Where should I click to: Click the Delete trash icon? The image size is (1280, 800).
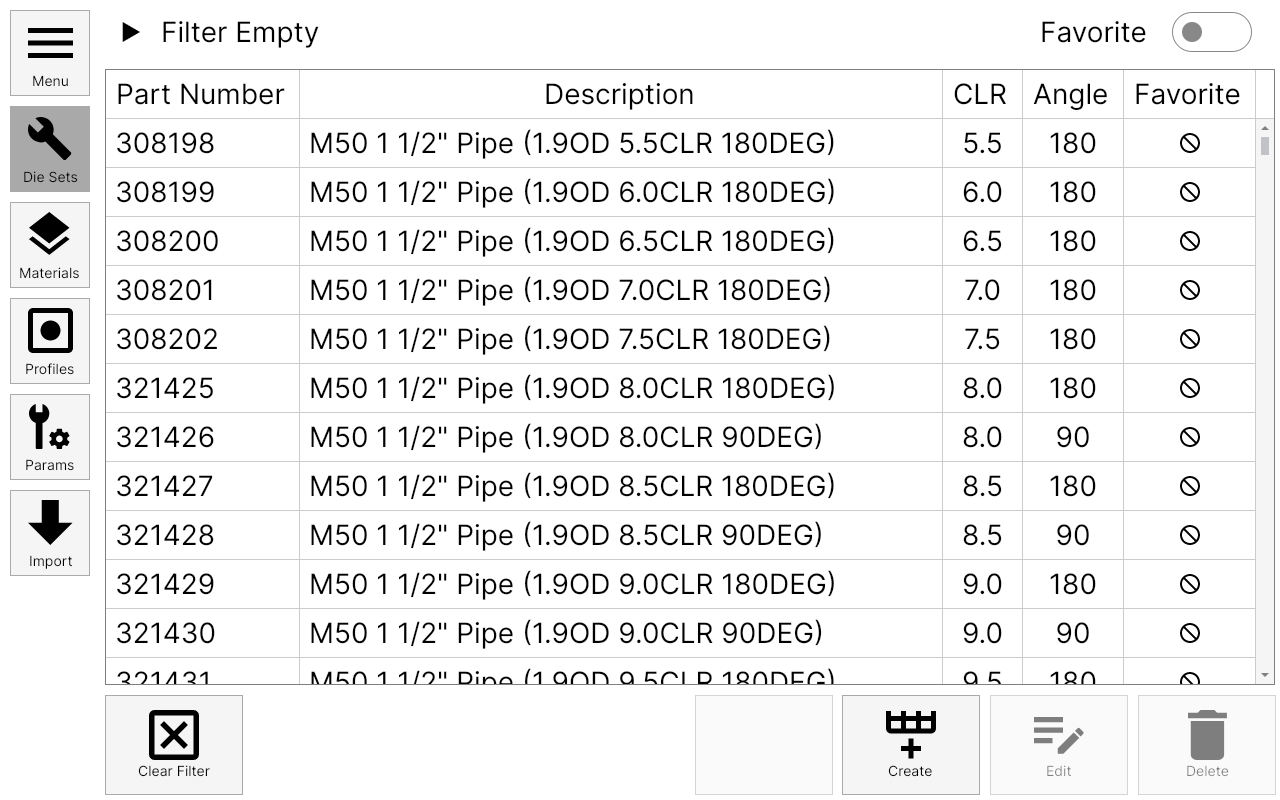[x=1207, y=744]
